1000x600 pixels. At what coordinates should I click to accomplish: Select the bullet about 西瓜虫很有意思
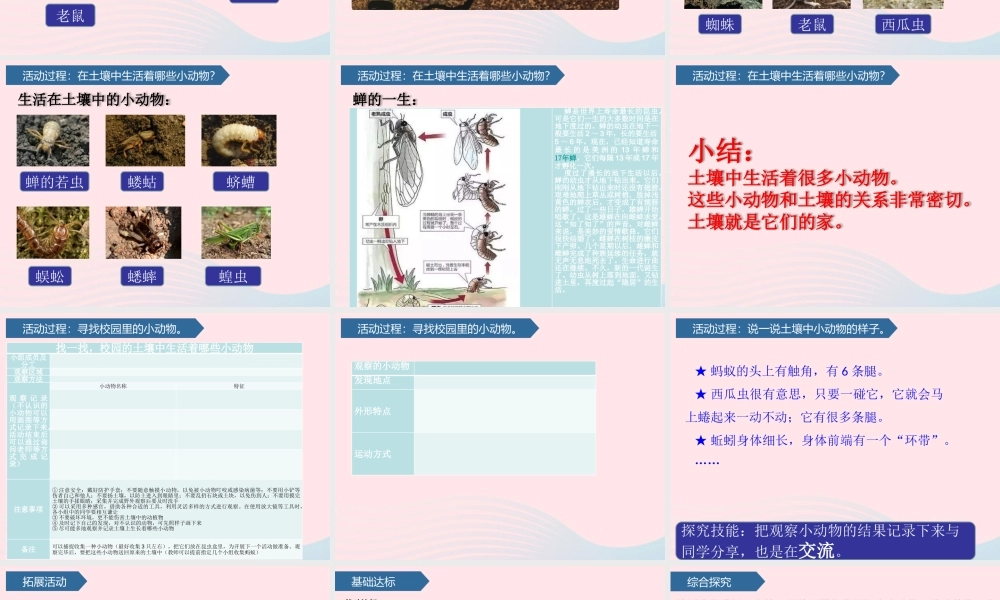point(815,406)
